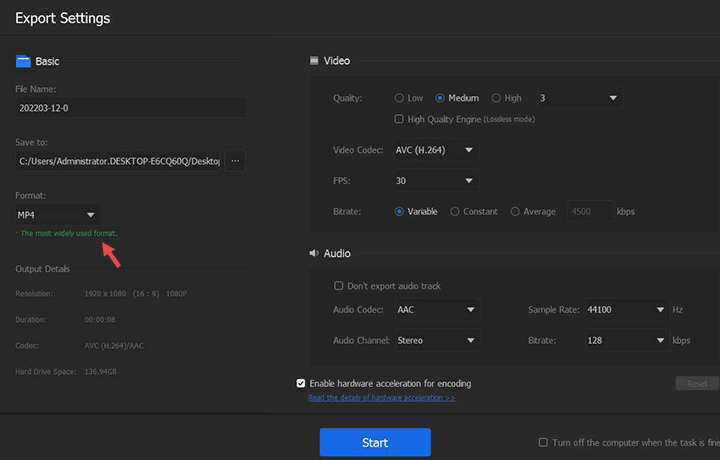Click the Audio section speaker icon
The image size is (720, 460).
315,254
